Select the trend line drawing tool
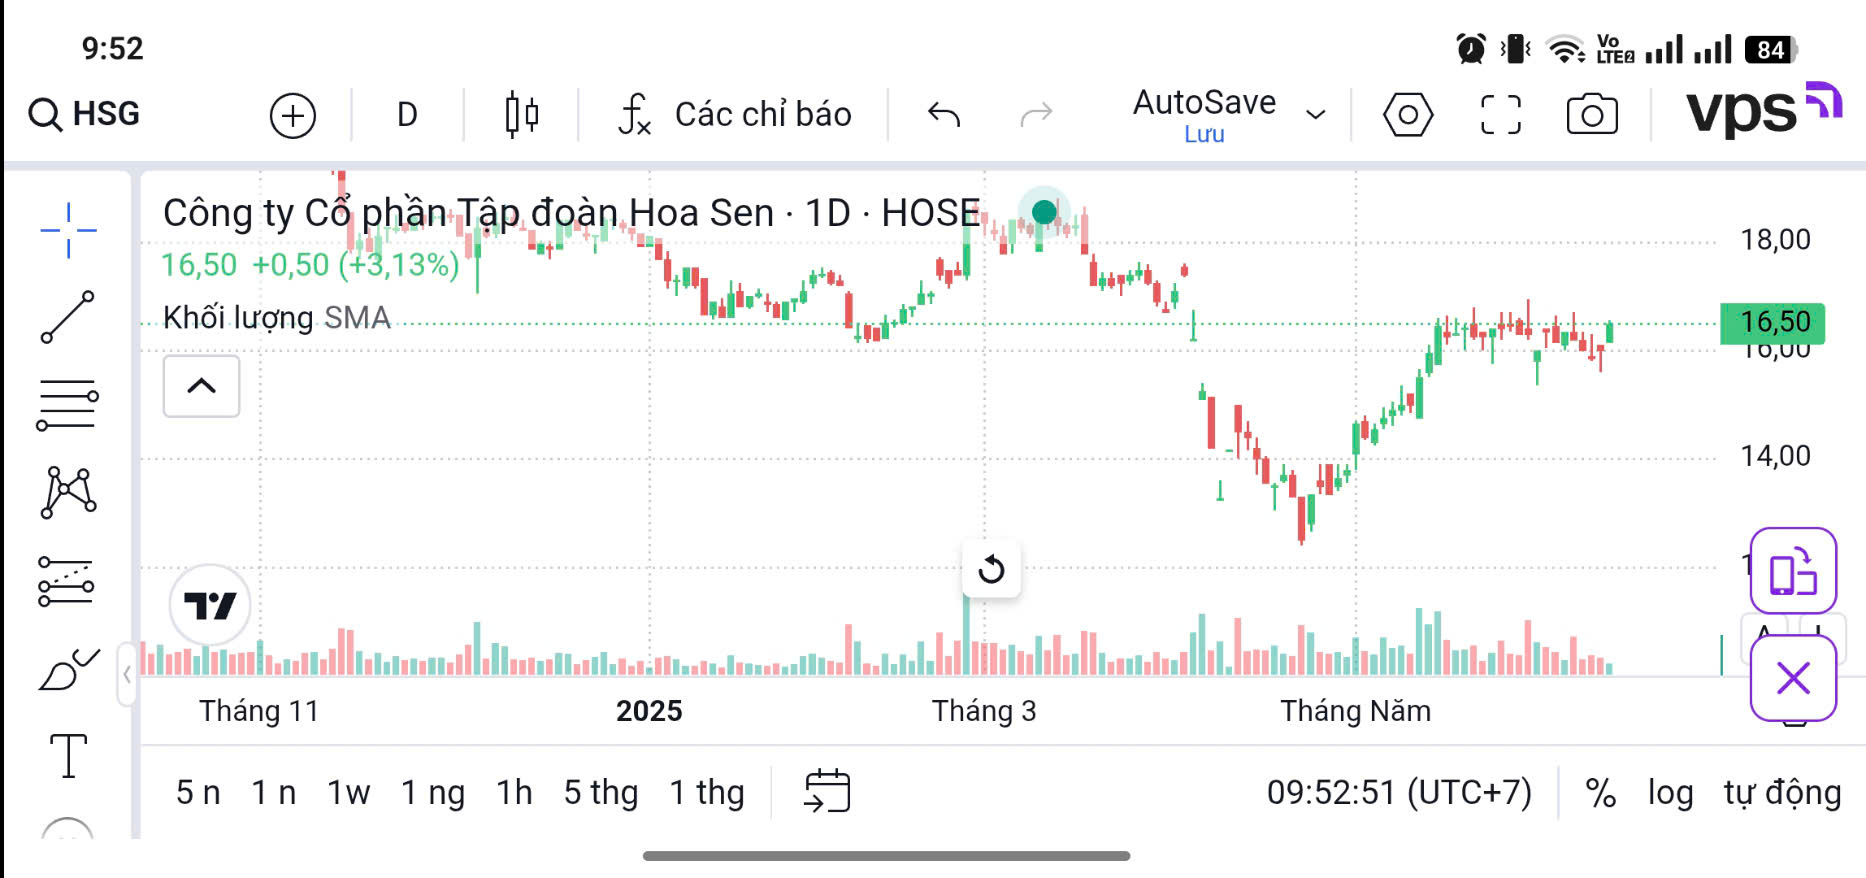This screenshot has height=878, width=1866. pyautogui.click(x=68, y=317)
